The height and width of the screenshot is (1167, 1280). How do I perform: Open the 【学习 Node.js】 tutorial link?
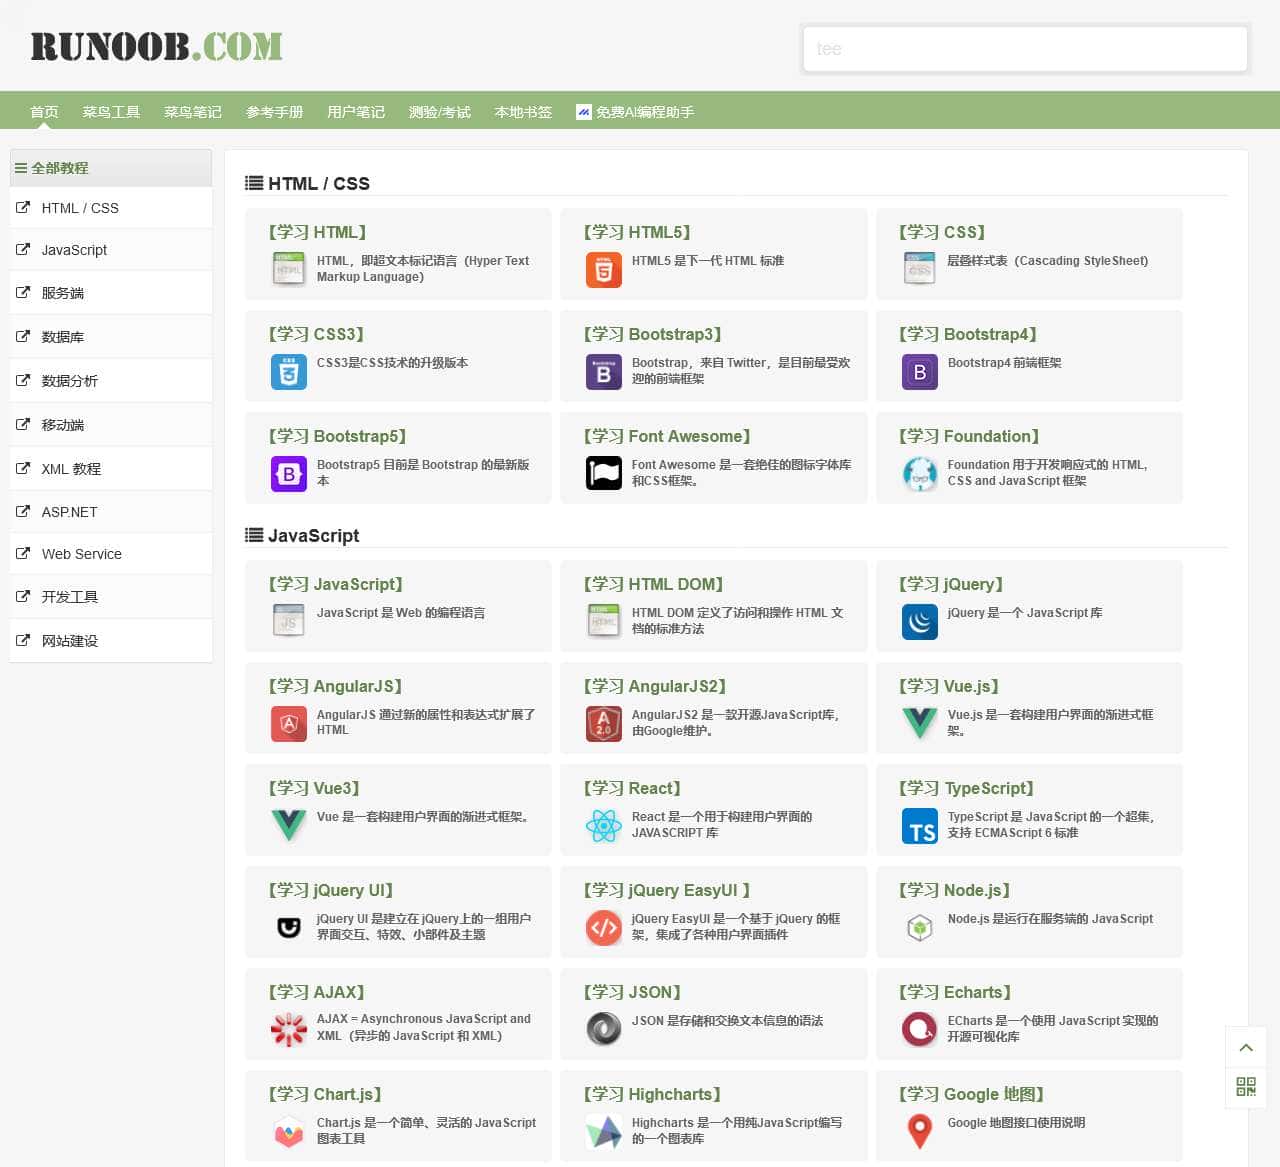tap(954, 890)
